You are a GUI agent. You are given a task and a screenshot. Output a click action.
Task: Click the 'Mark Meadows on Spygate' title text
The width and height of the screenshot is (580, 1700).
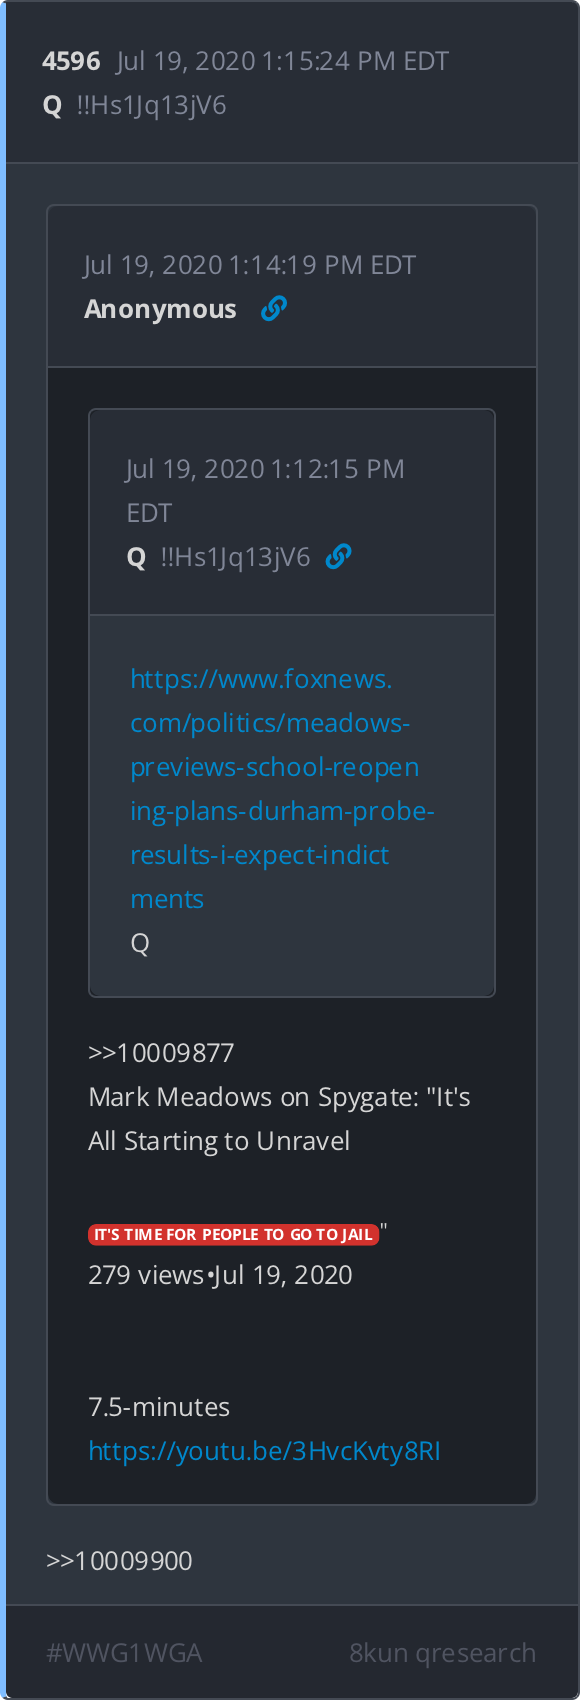[279, 1119]
